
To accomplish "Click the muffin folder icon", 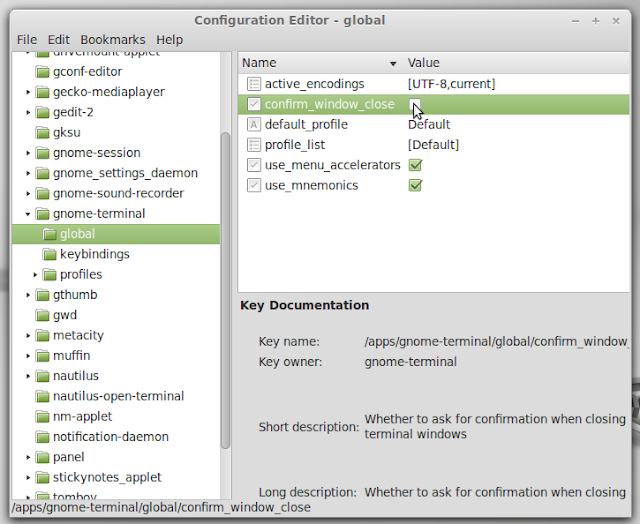I will 42,356.
